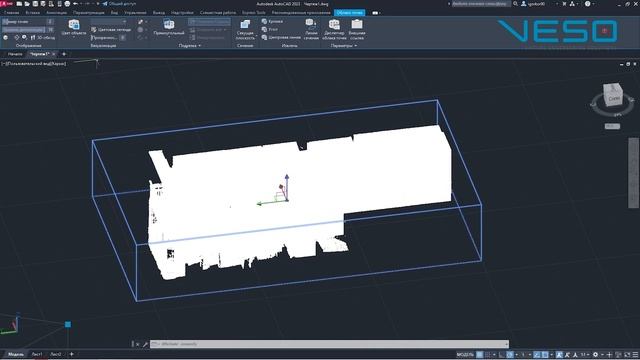Click the Autodesk App Store cart icon

click(564, 4)
